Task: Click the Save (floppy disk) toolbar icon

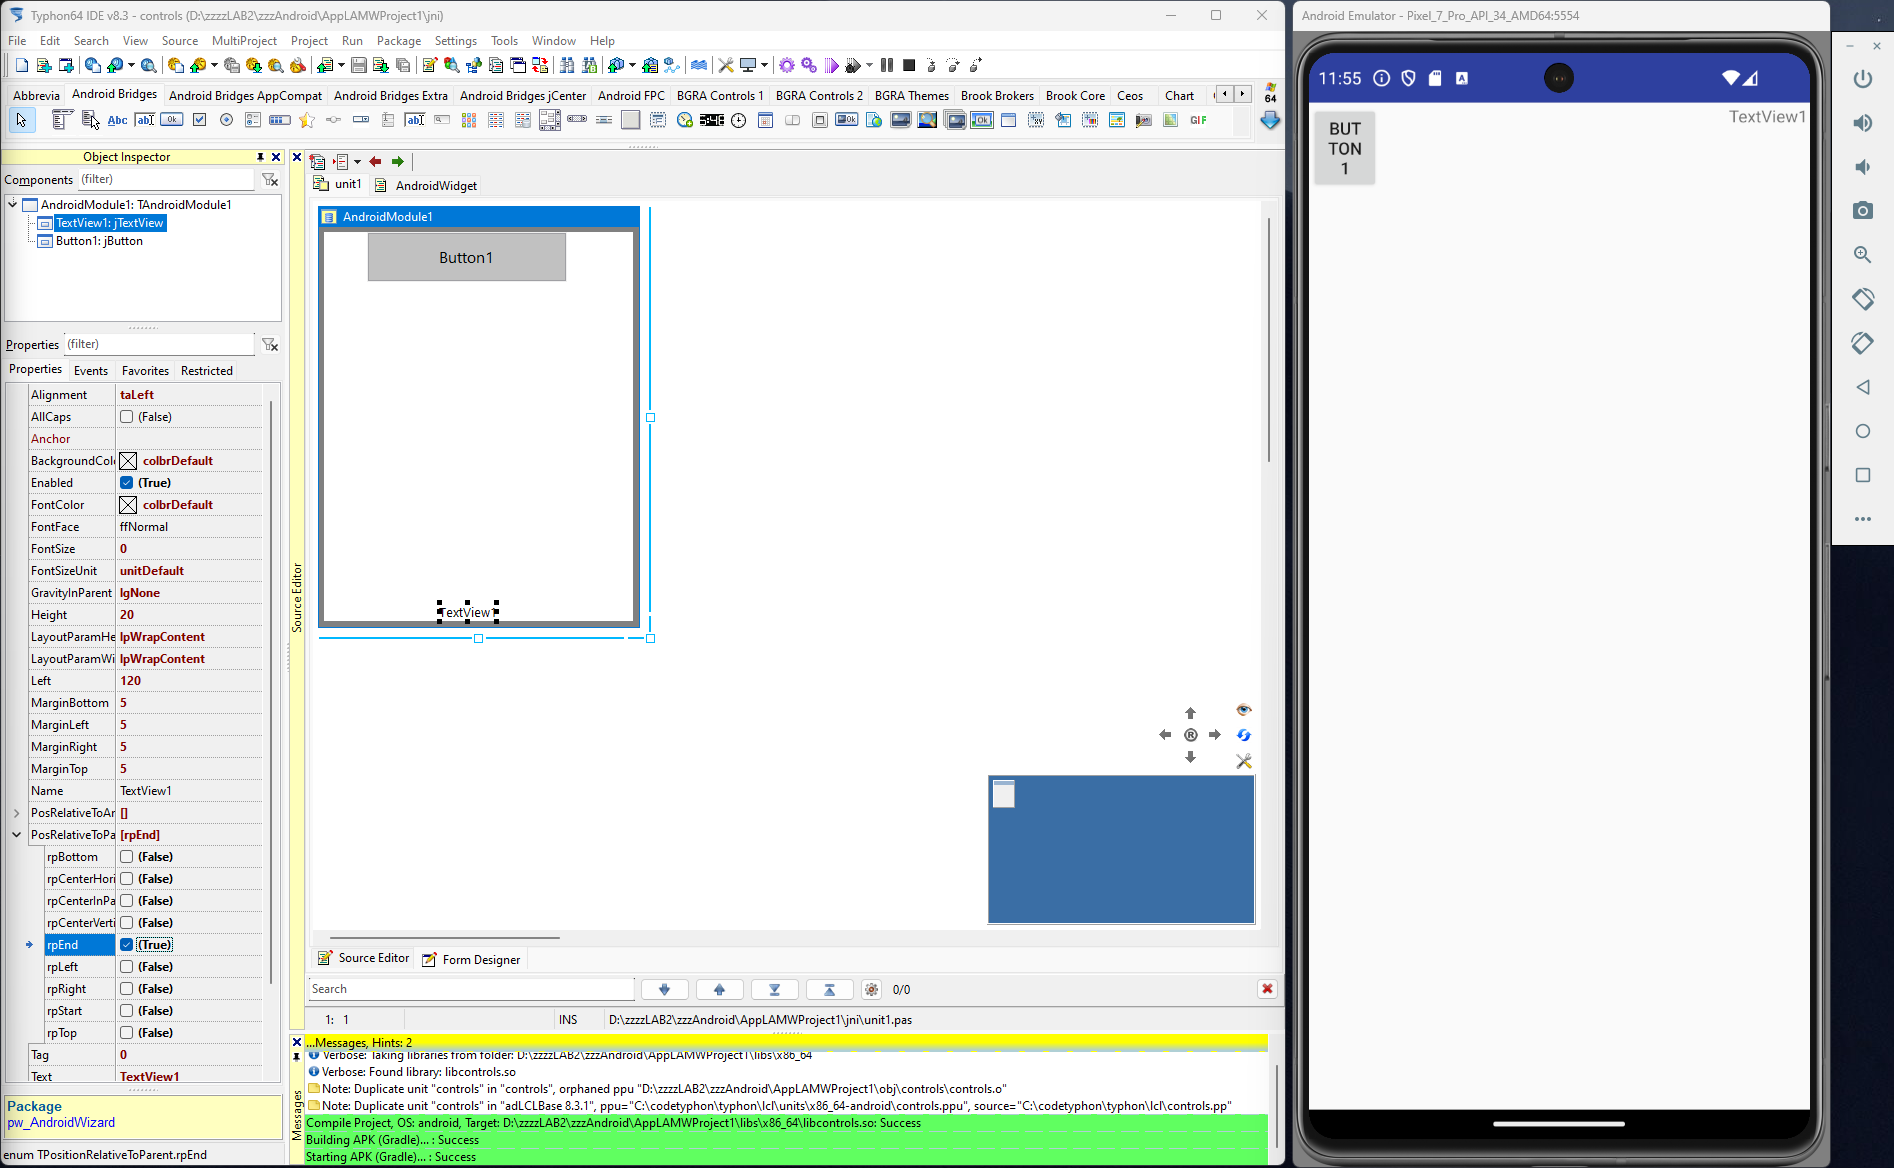Action: (358, 65)
